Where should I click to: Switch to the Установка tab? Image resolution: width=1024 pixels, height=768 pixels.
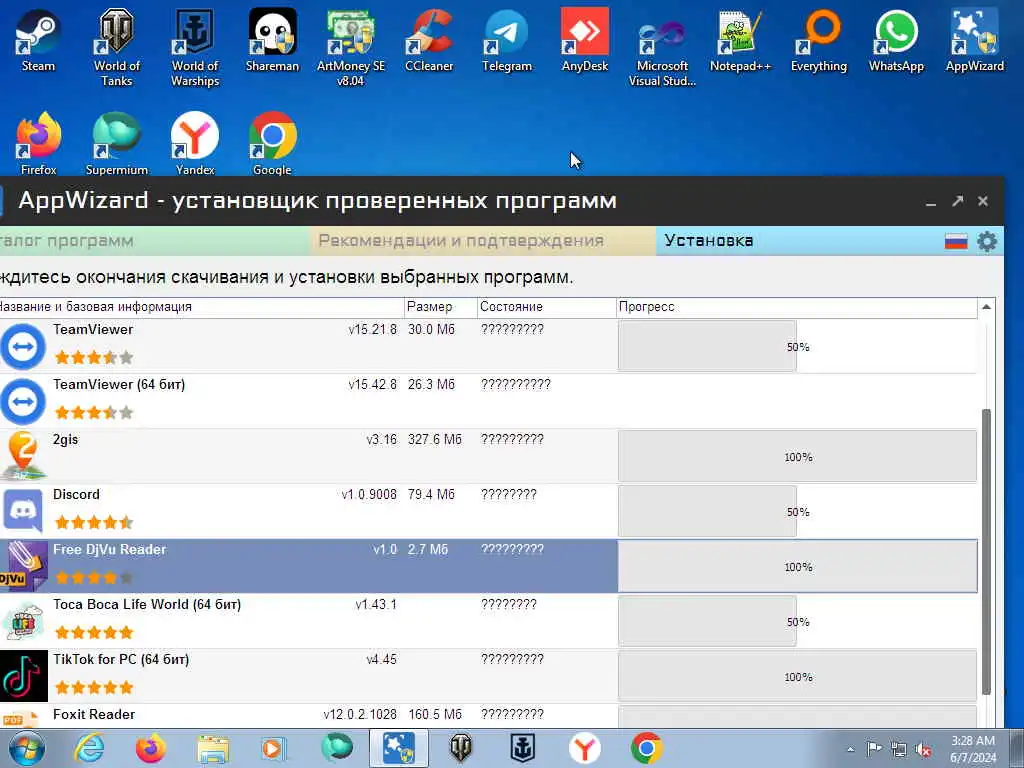(x=709, y=240)
